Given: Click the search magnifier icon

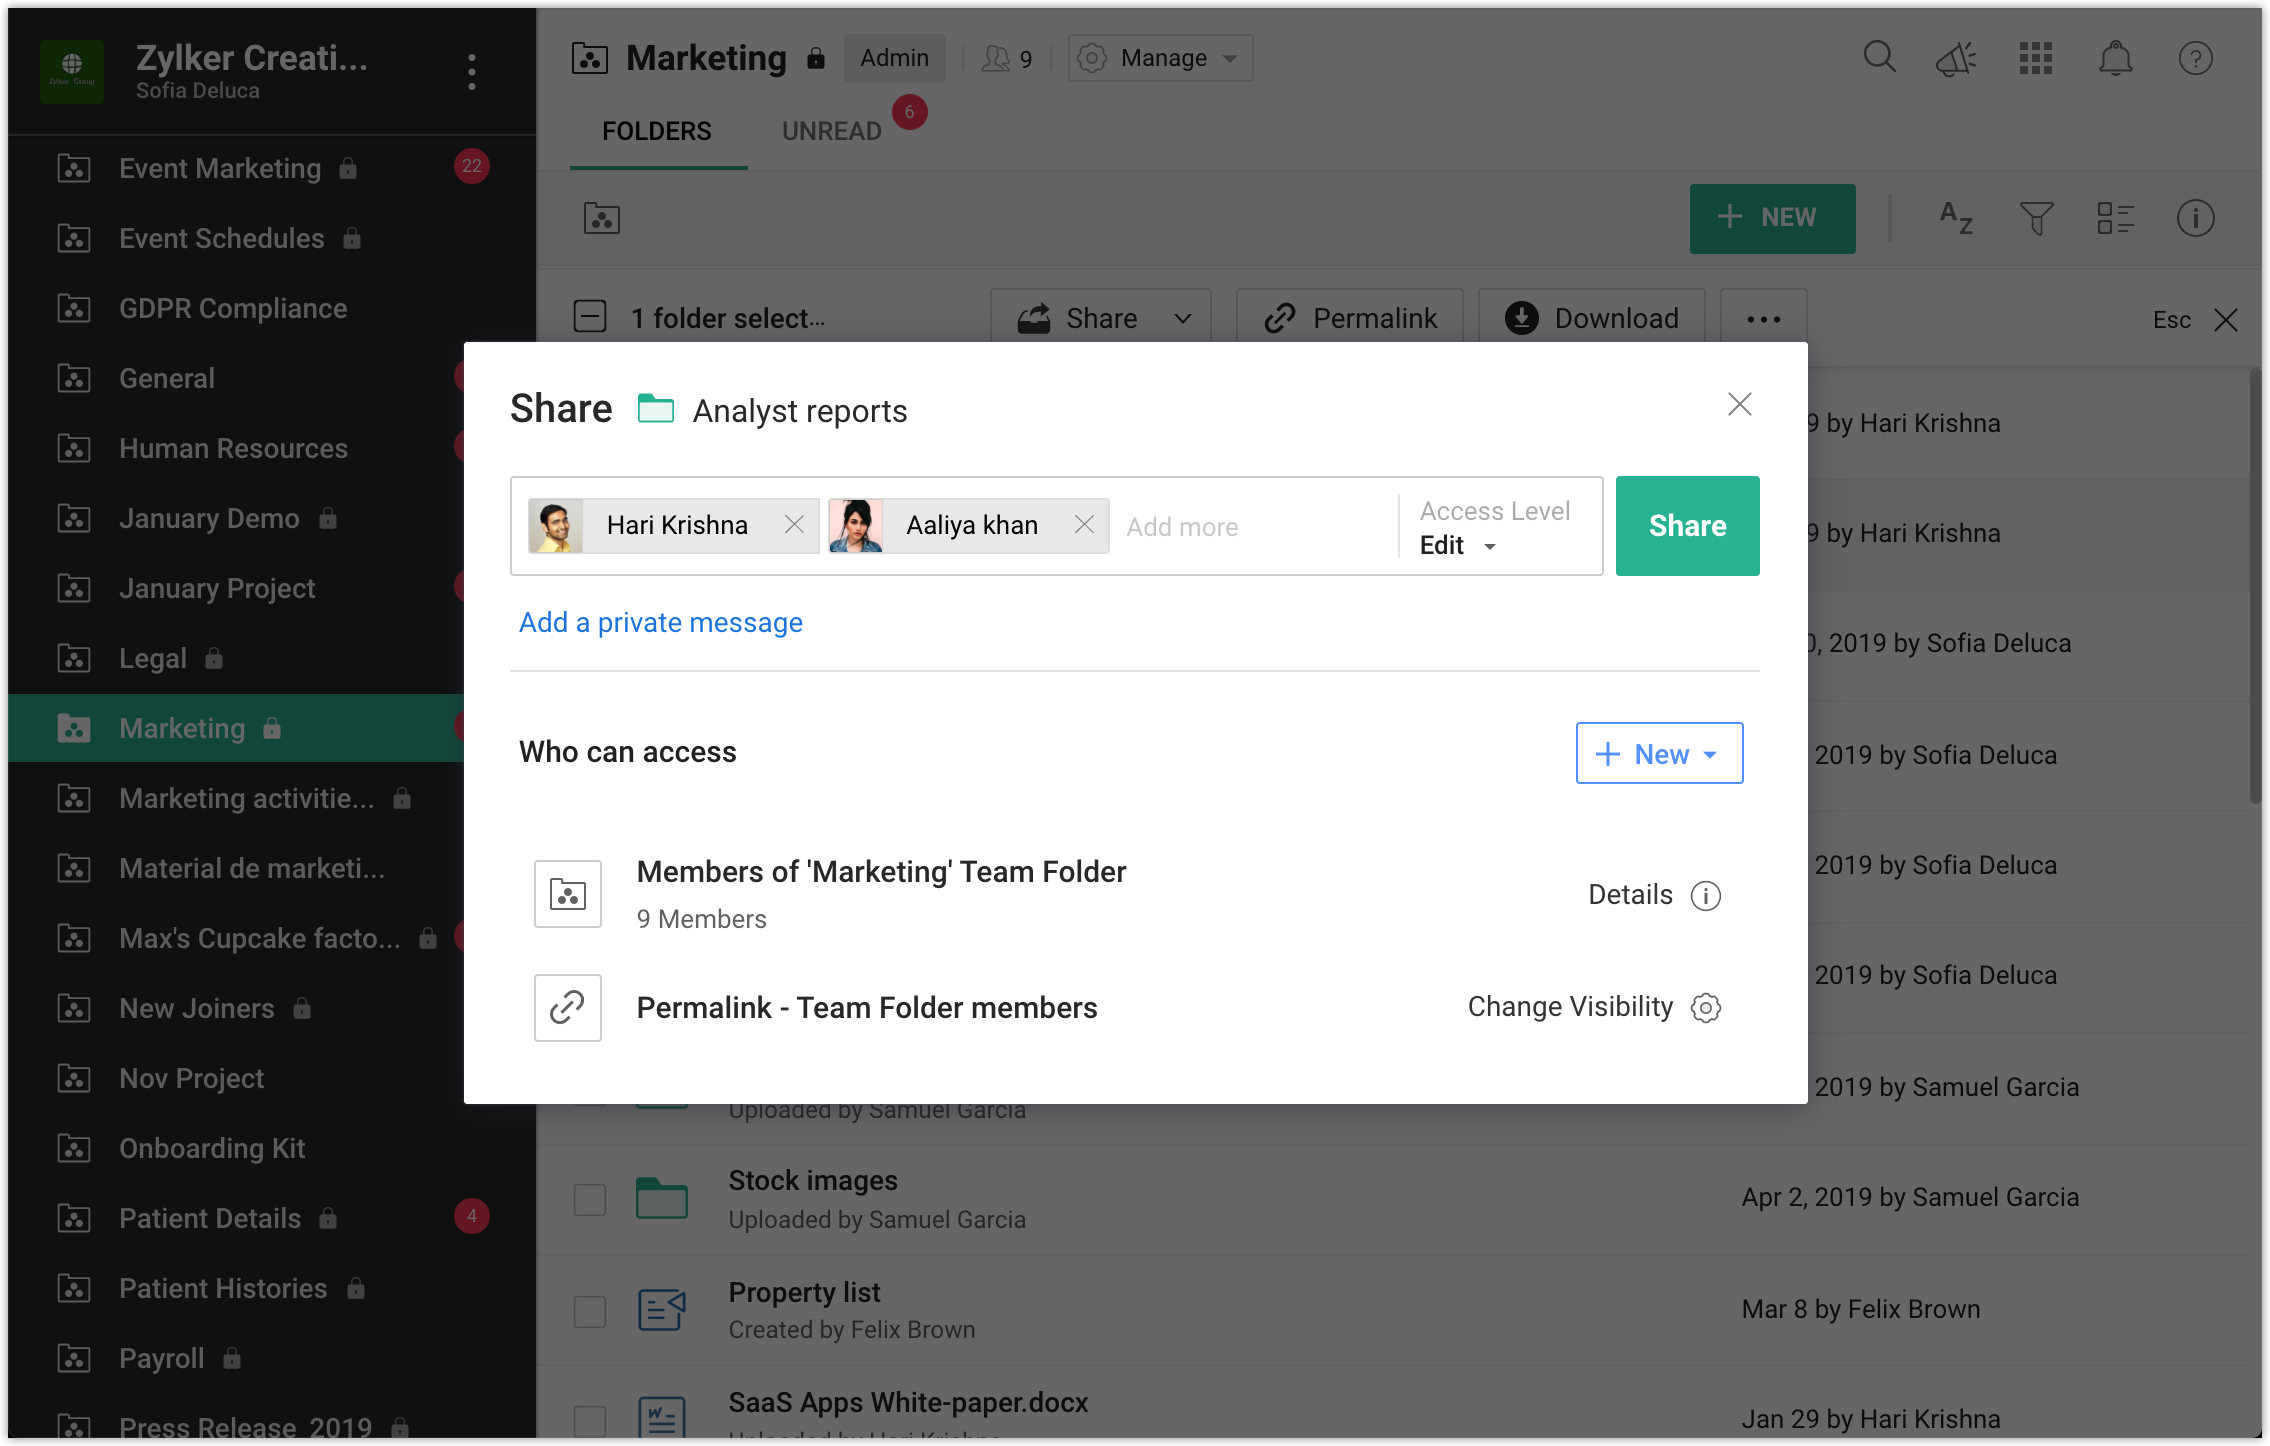Looking at the screenshot, I should (x=1879, y=58).
